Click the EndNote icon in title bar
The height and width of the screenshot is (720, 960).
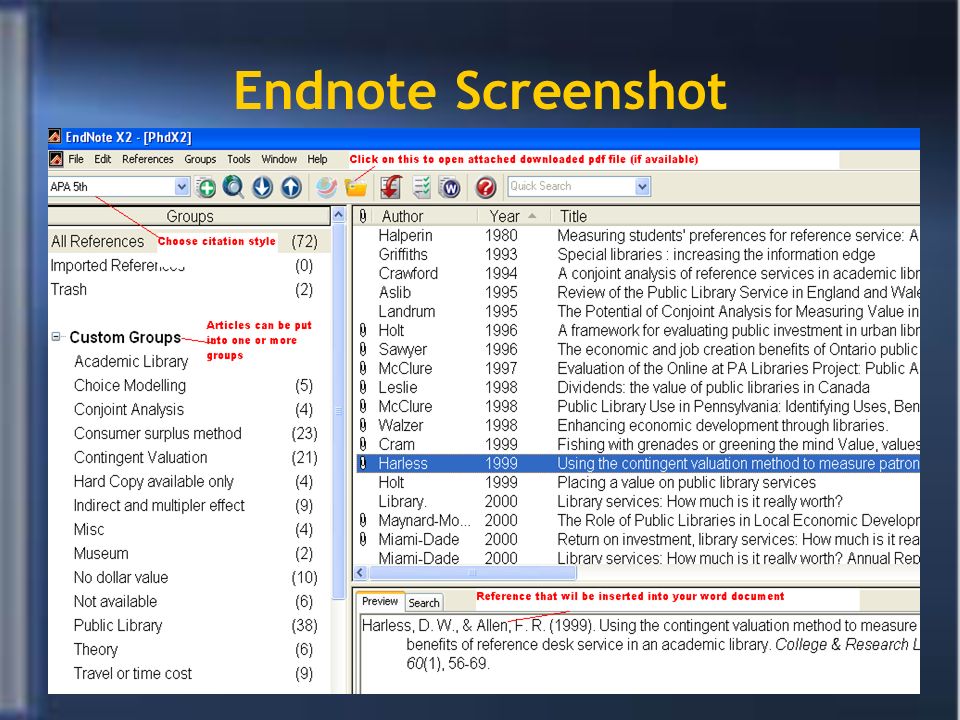(x=55, y=137)
